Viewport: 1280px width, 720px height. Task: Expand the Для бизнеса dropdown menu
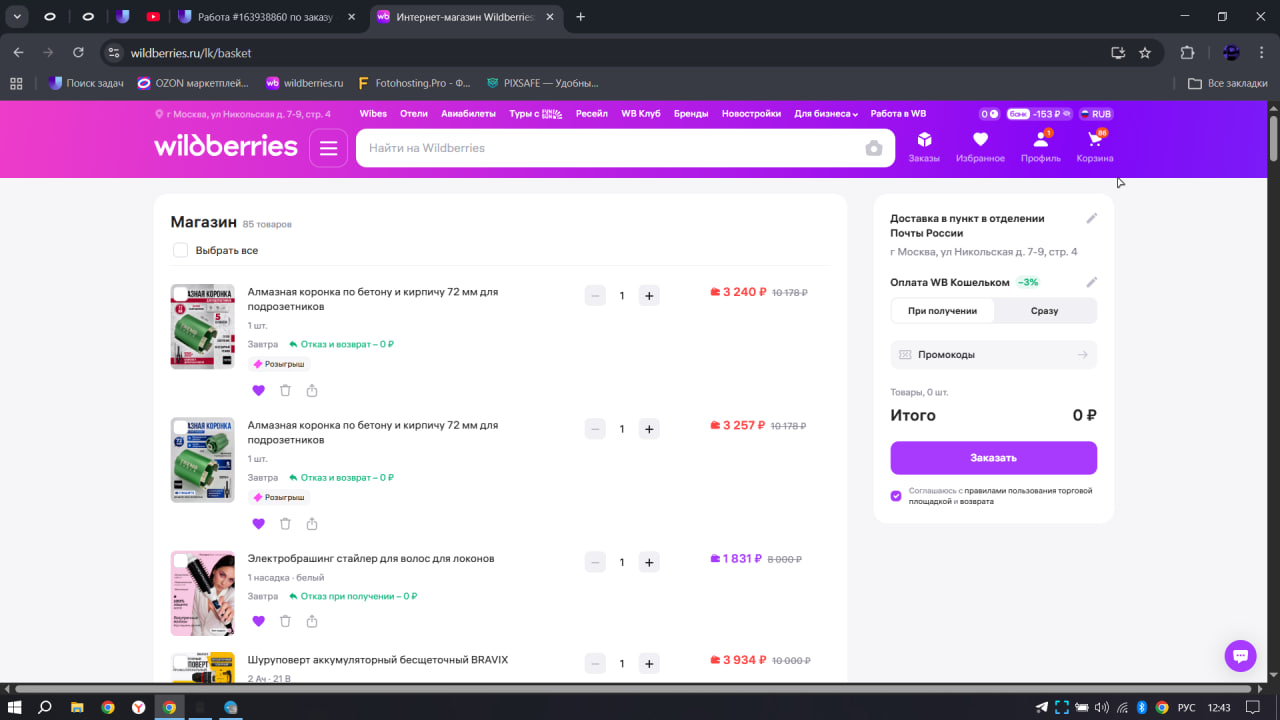tap(826, 114)
